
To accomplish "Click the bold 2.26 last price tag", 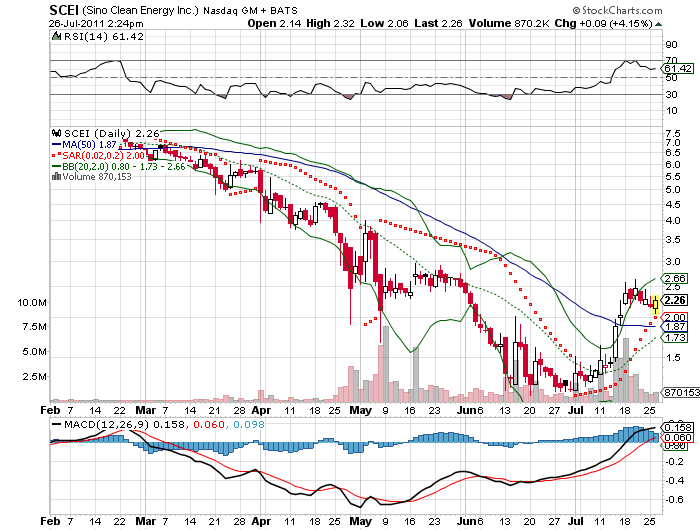I will pyautogui.click(x=675, y=300).
